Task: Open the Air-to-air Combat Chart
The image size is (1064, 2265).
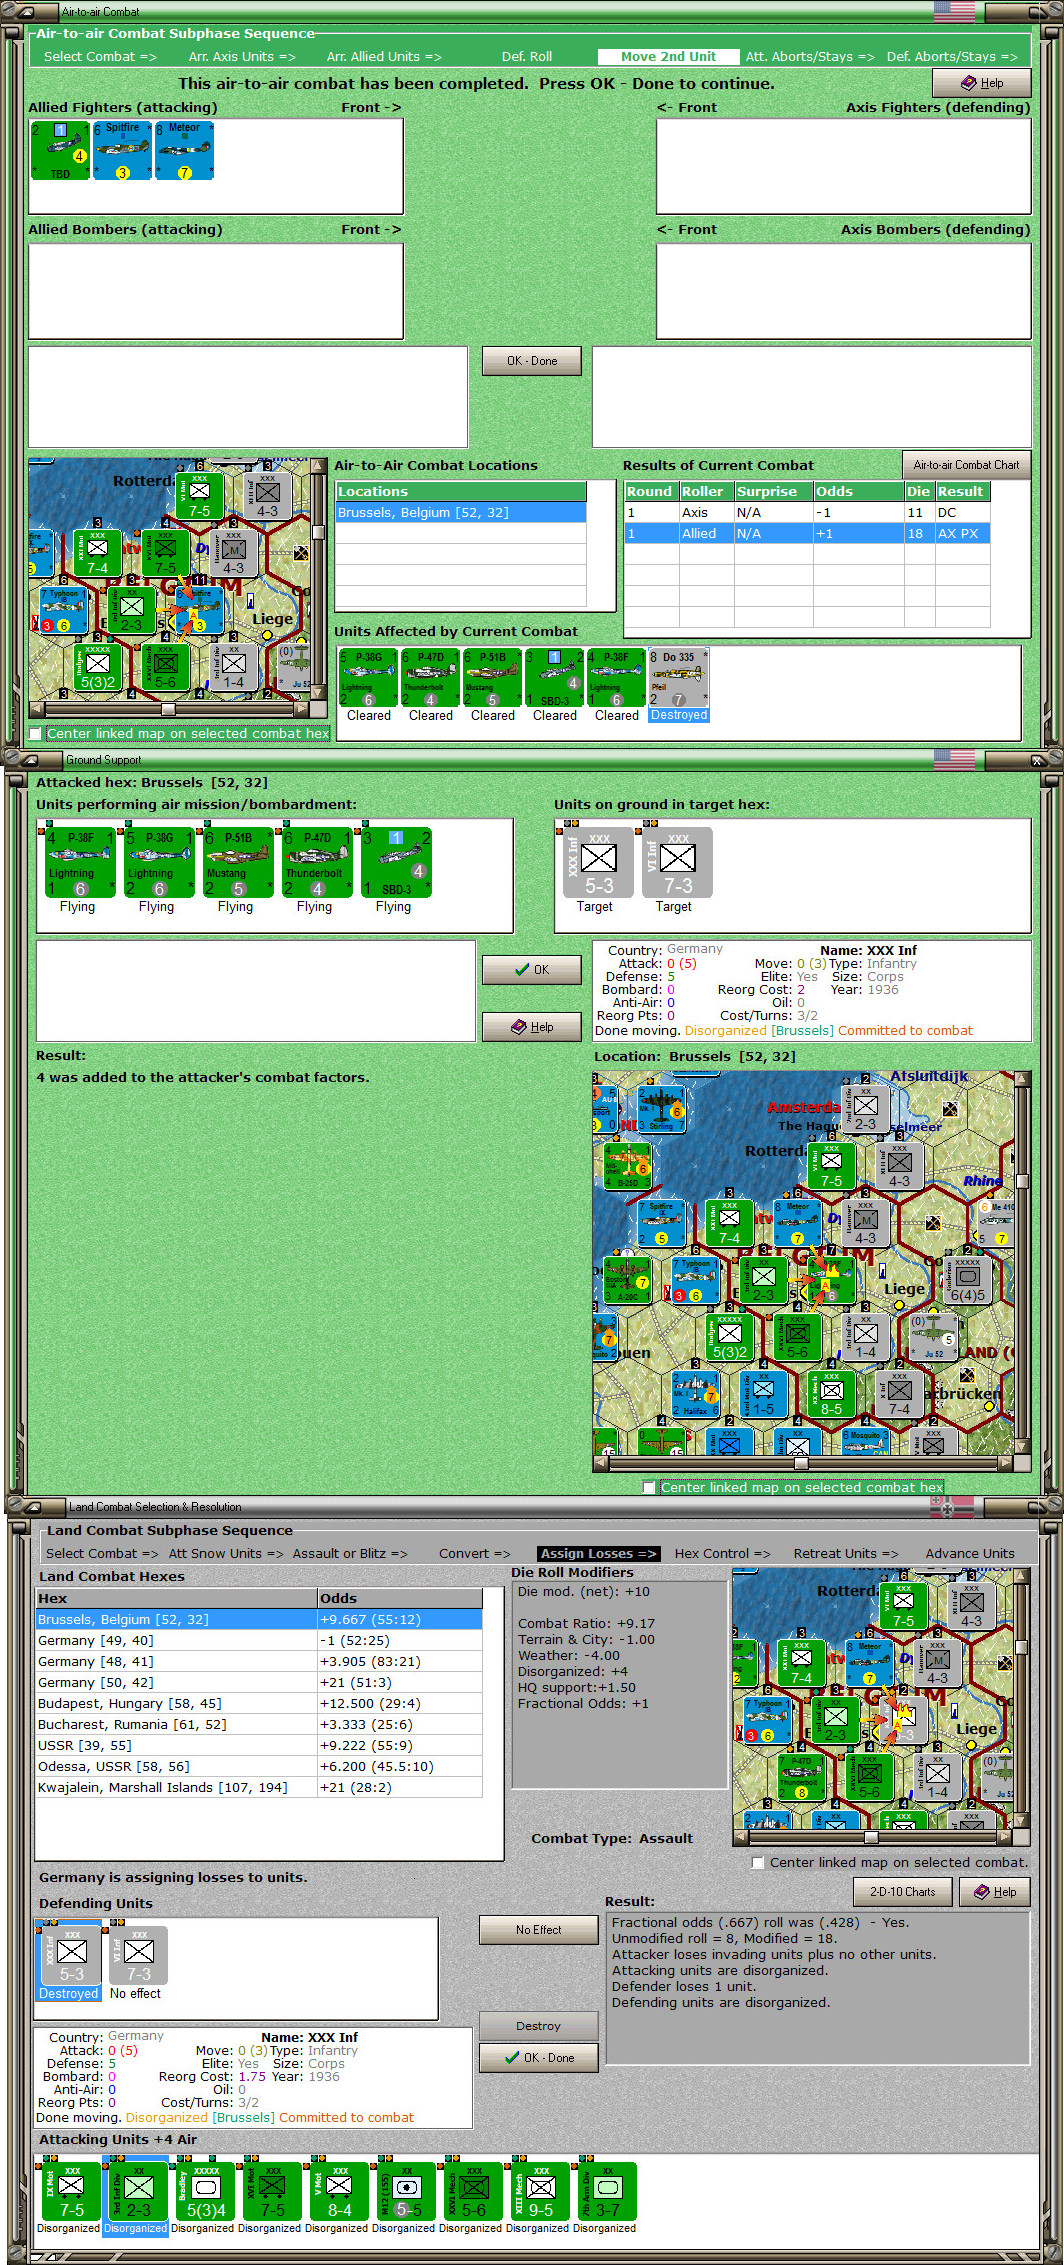Action: tap(966, 465)
